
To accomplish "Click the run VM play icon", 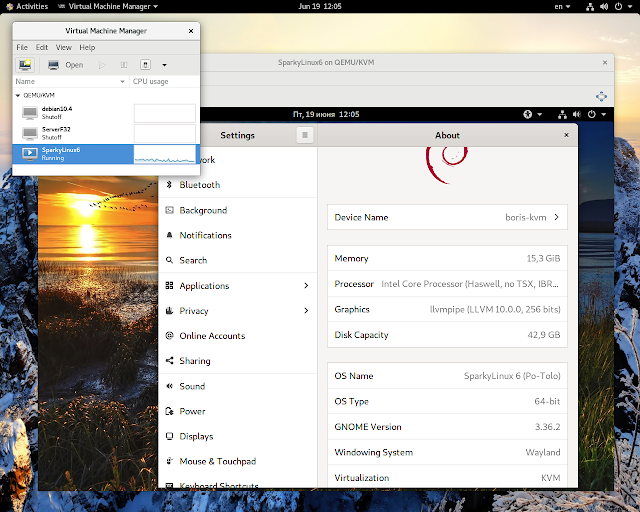I will pyautogui.click(x=102, y=65).
